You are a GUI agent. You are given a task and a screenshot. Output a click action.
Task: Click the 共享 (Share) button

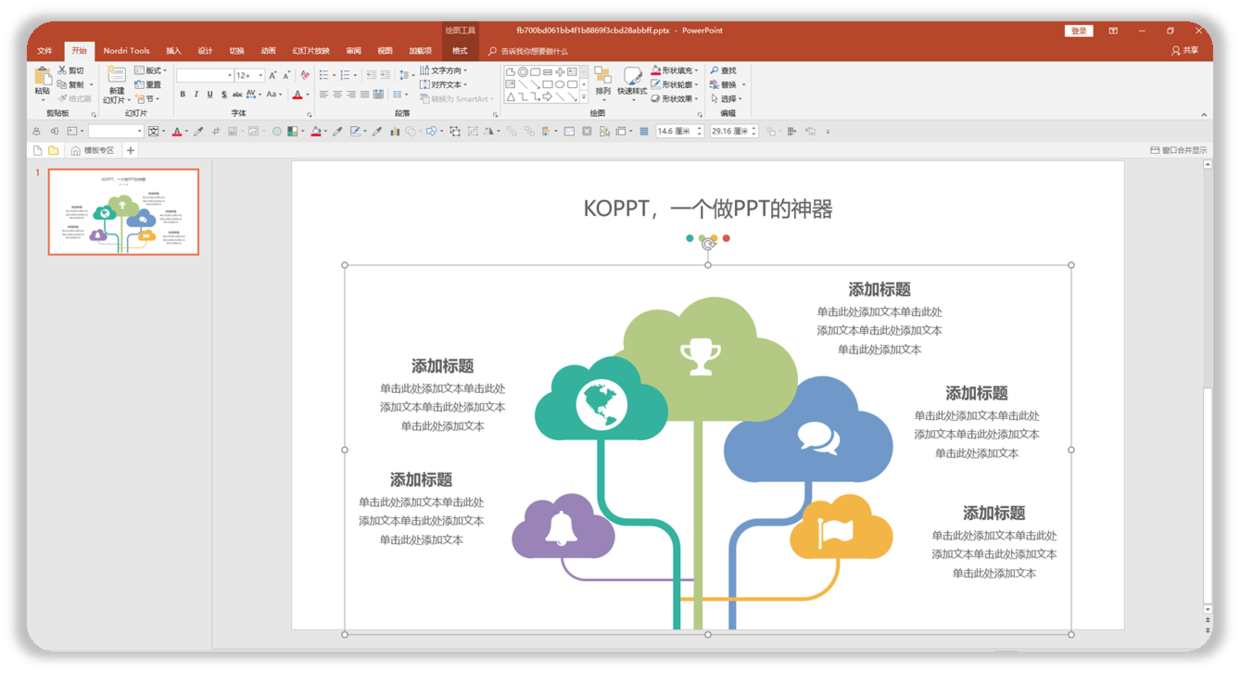[1185, 51]
